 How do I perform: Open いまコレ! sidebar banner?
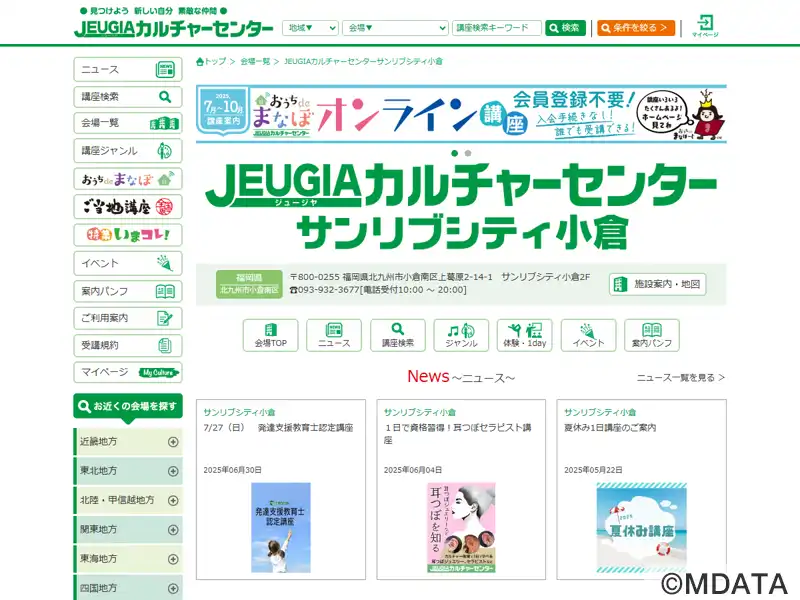pos(128,235)
